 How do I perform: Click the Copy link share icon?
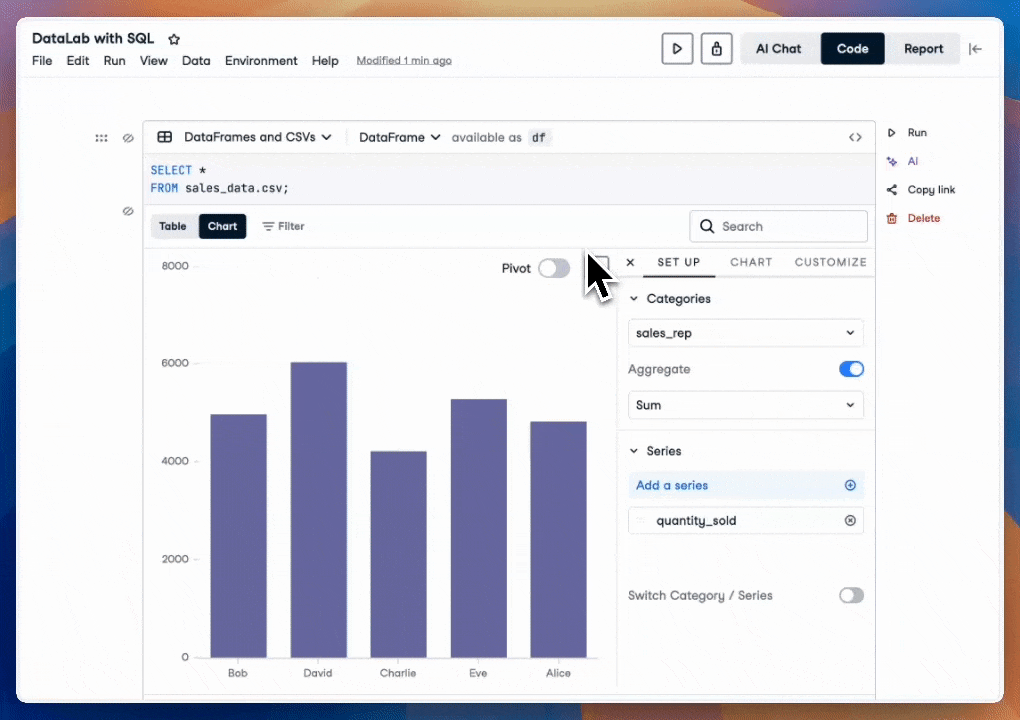(892, 190)
